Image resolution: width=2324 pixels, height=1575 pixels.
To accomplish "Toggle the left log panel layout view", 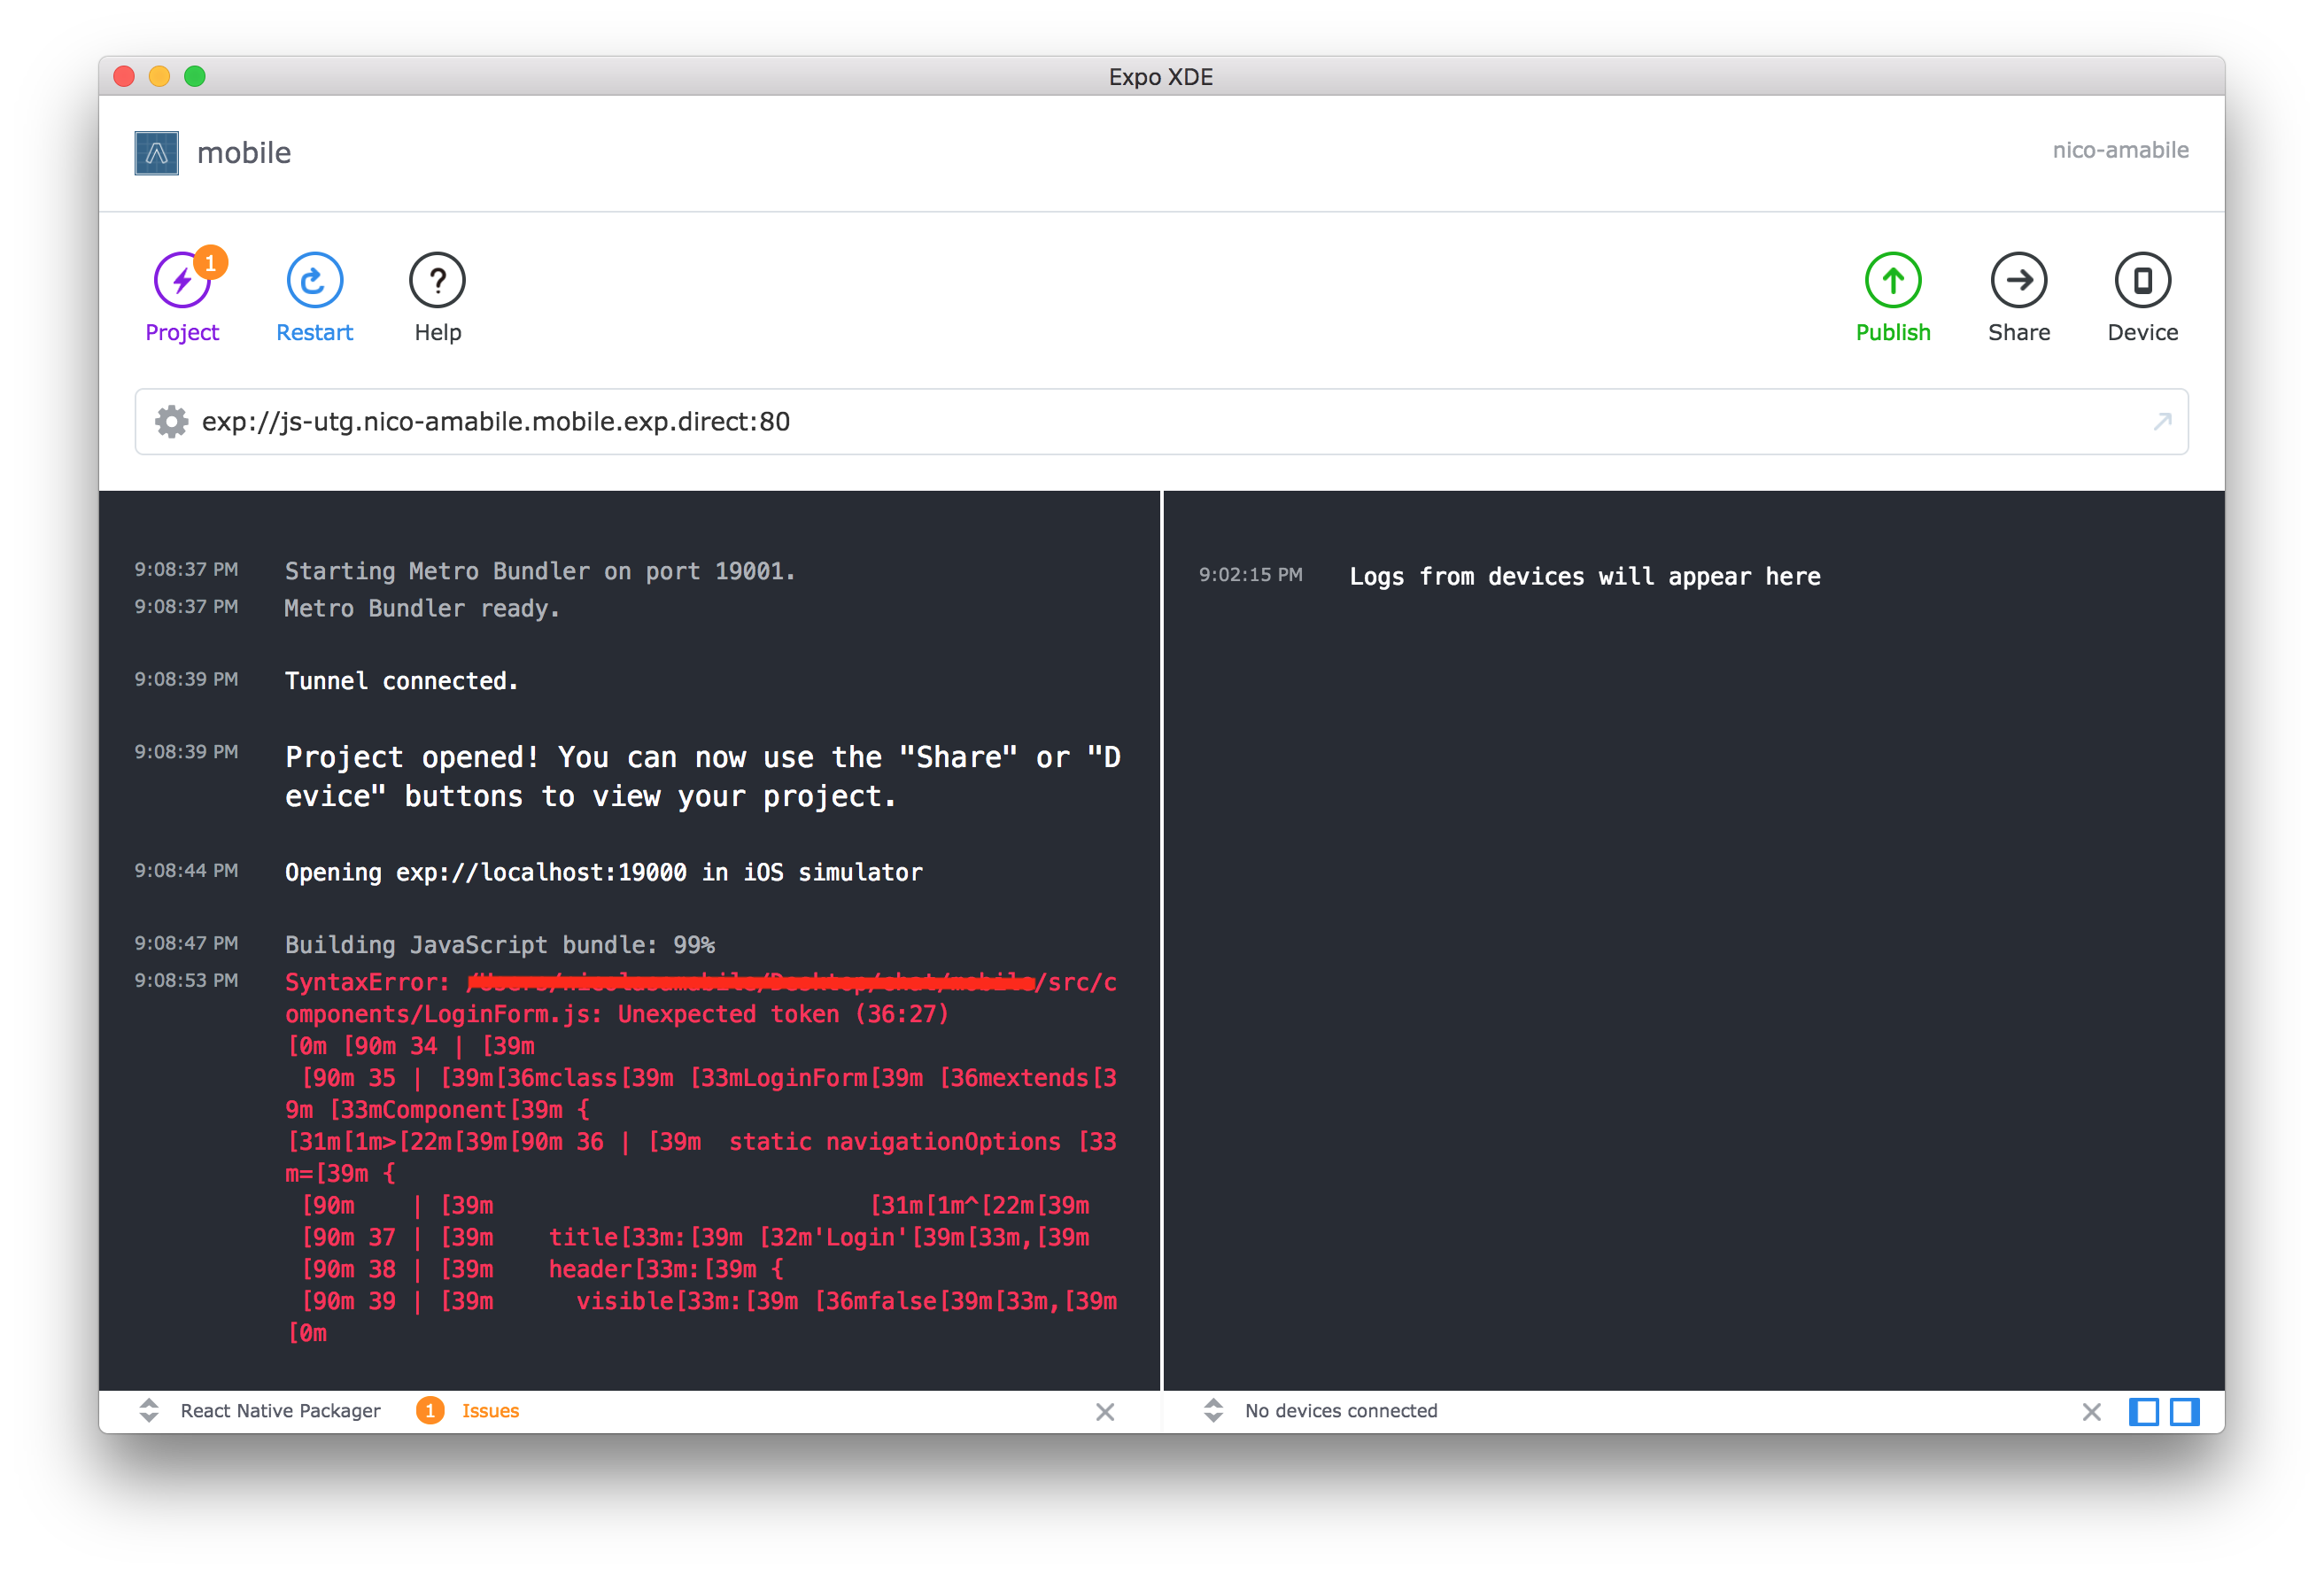I will [x=2144, y=1411].
